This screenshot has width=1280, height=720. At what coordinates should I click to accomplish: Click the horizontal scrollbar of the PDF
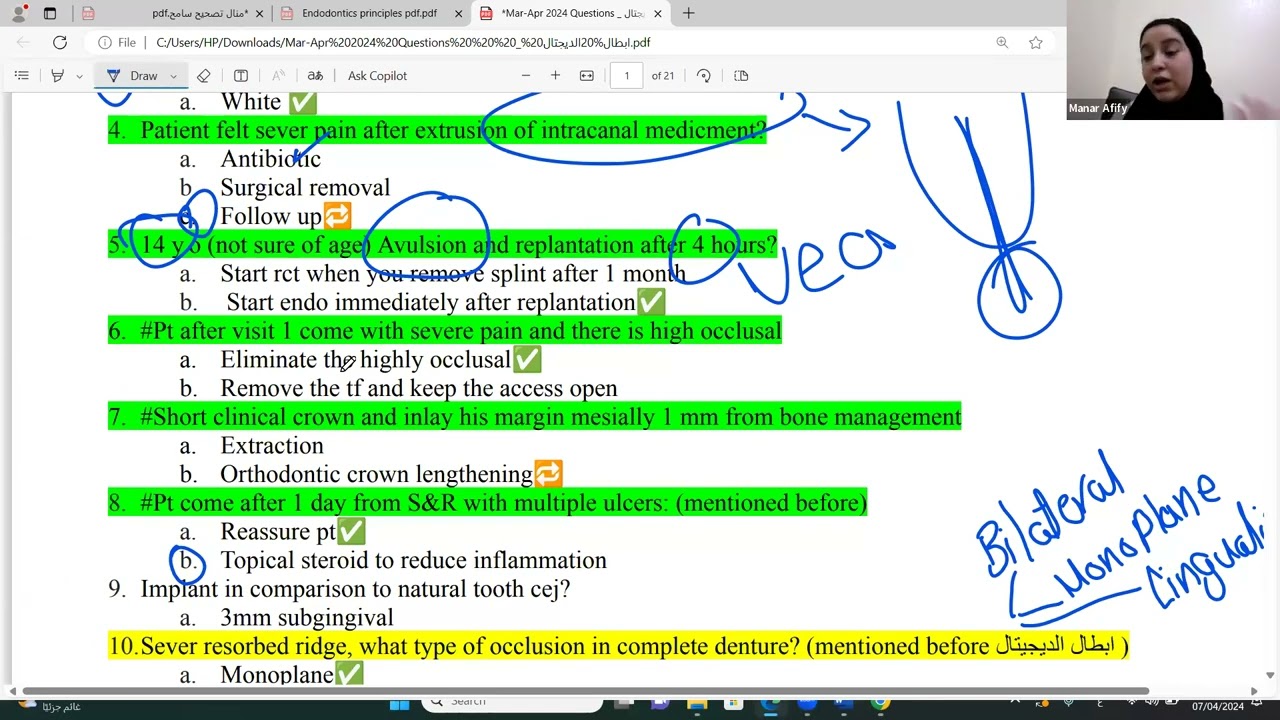tap(585, 691)
